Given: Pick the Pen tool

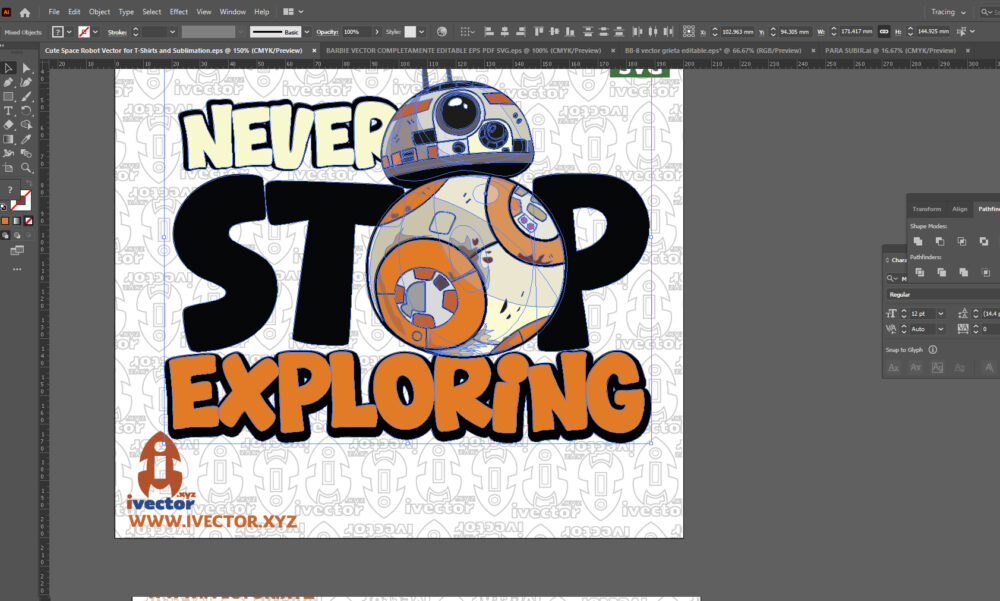Looking at the screenshot, I should pos(8,82).
